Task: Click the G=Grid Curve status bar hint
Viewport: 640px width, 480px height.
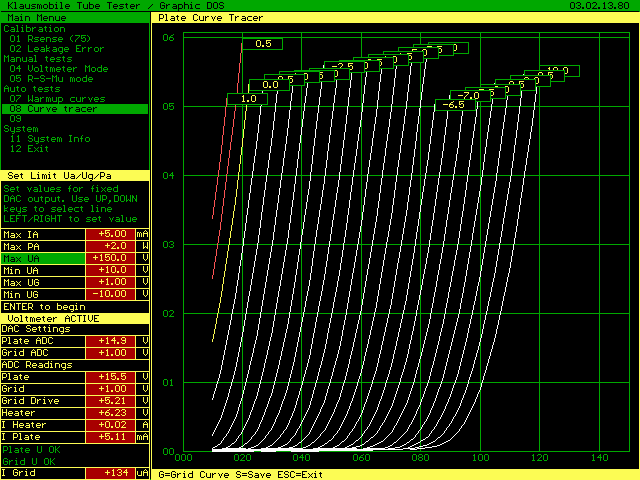Action: pyautogui.click(x=197, y=474)
